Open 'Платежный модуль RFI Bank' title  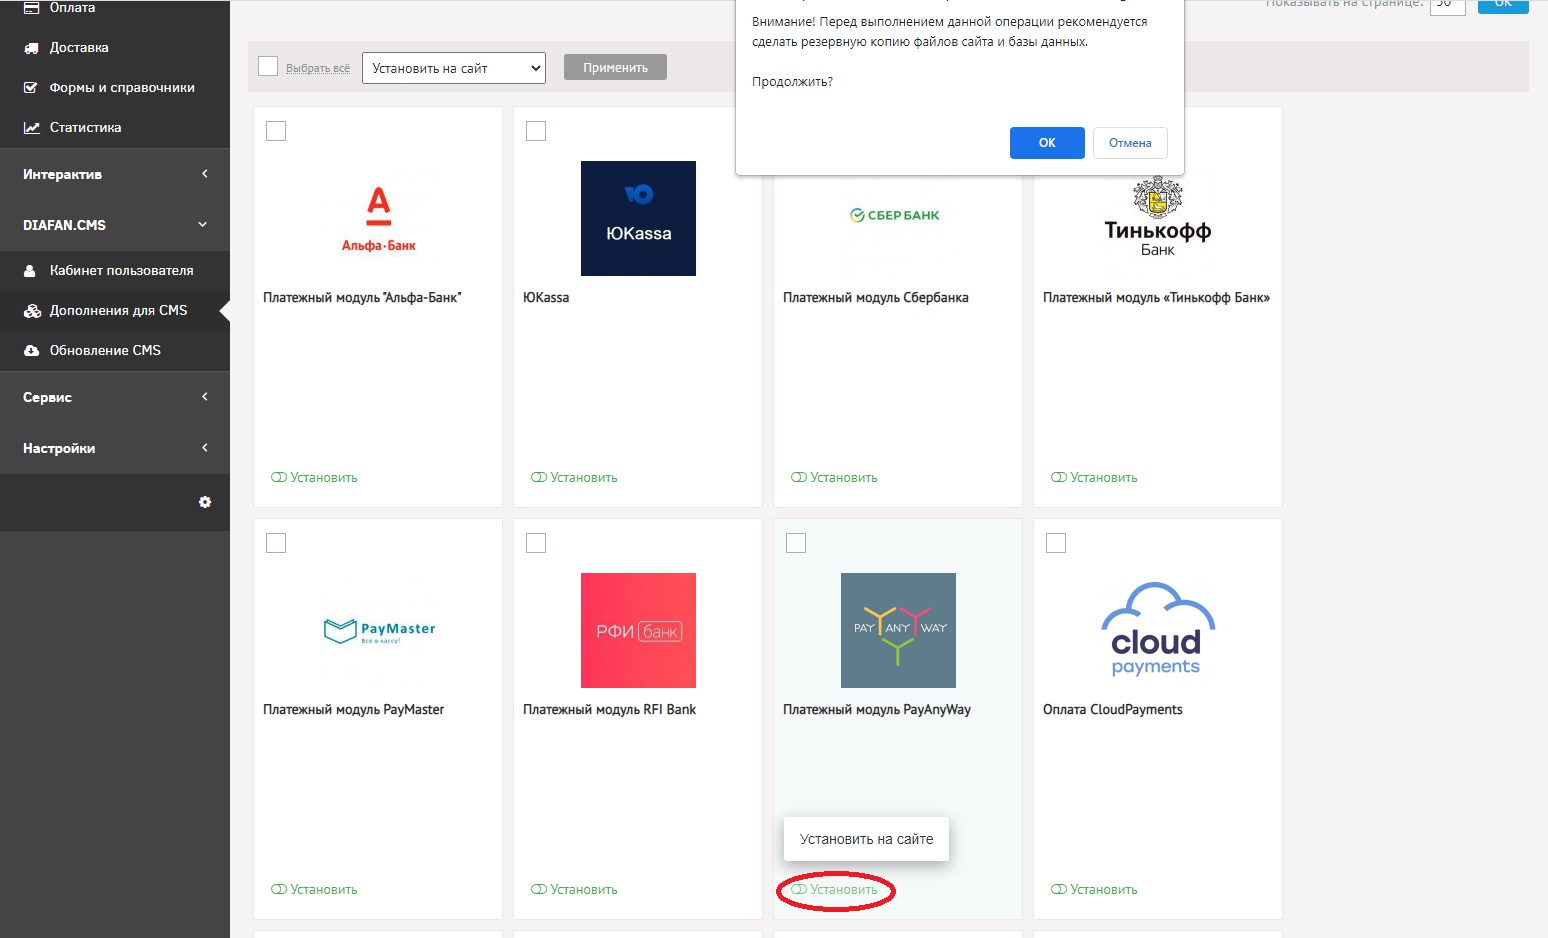click(x=609, y=710)
